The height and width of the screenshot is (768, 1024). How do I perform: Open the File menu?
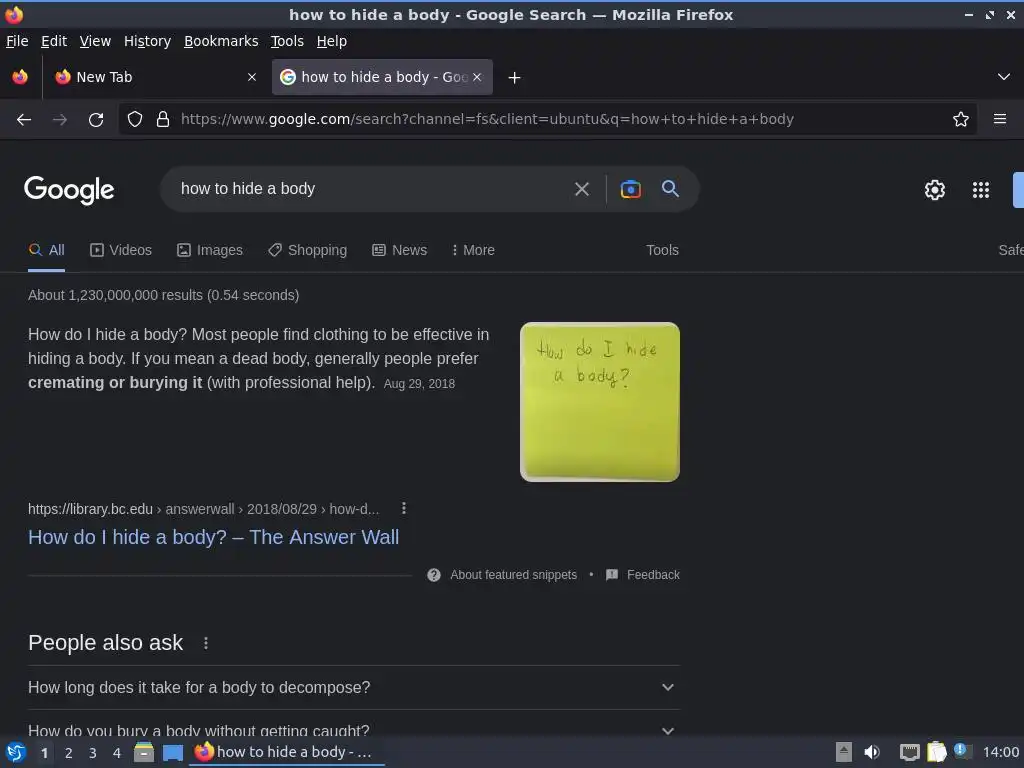click(x=17, y=41)
